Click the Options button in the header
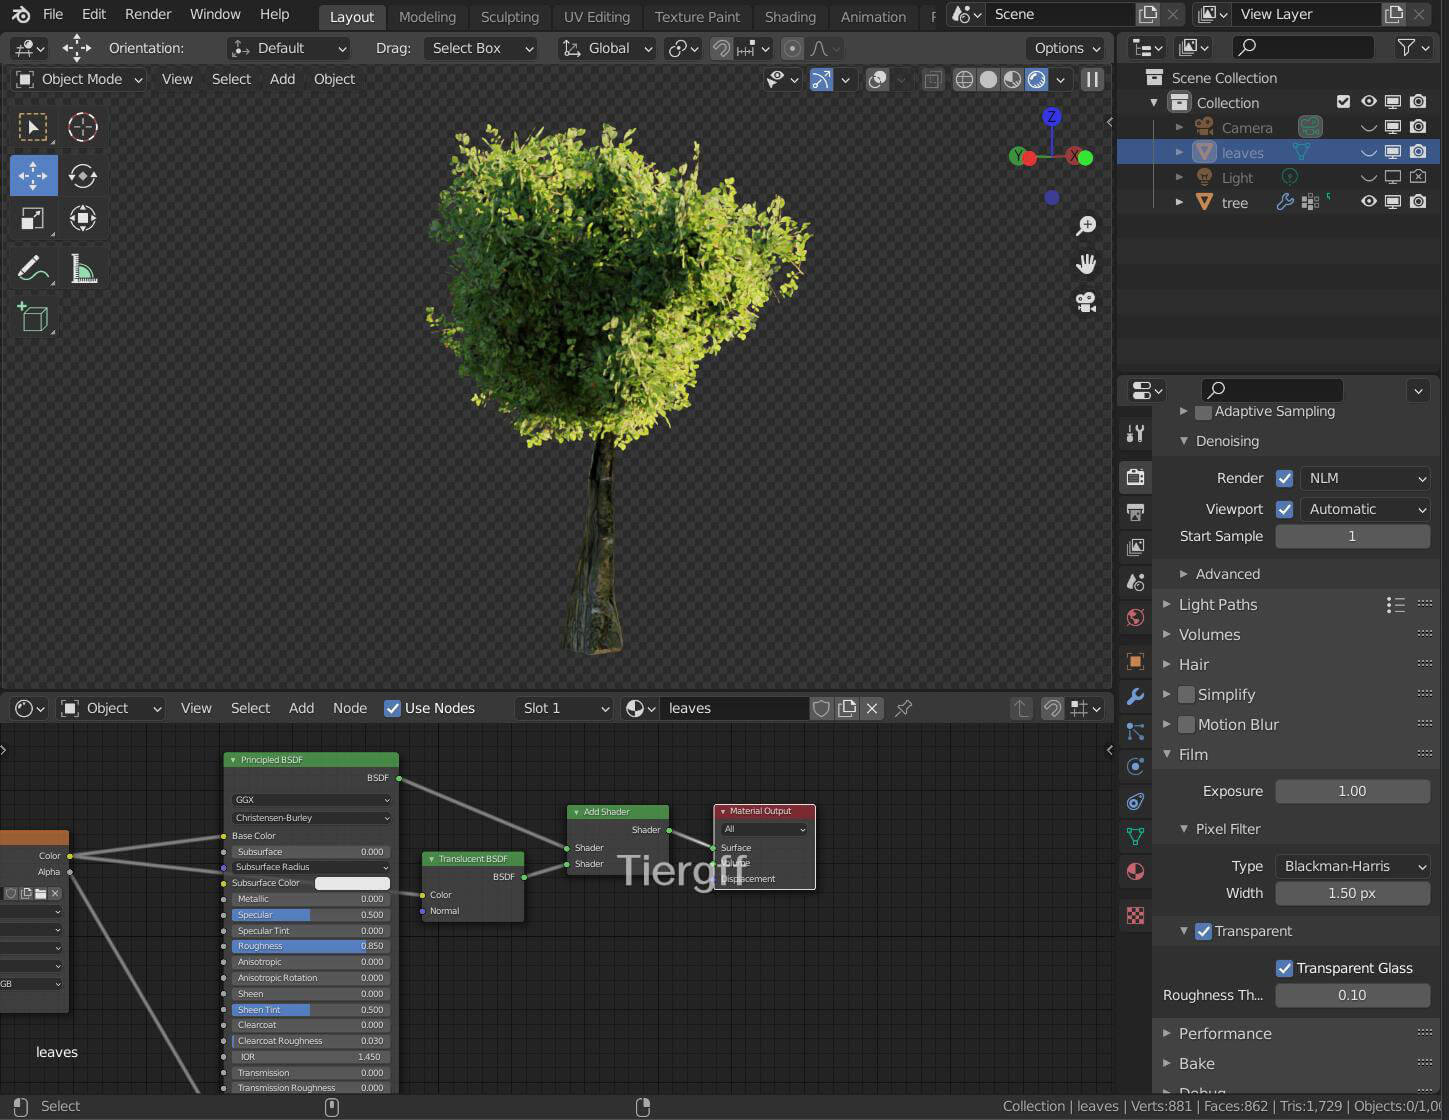This screenshot has width=1449, height=1120. pos(1066,48)
